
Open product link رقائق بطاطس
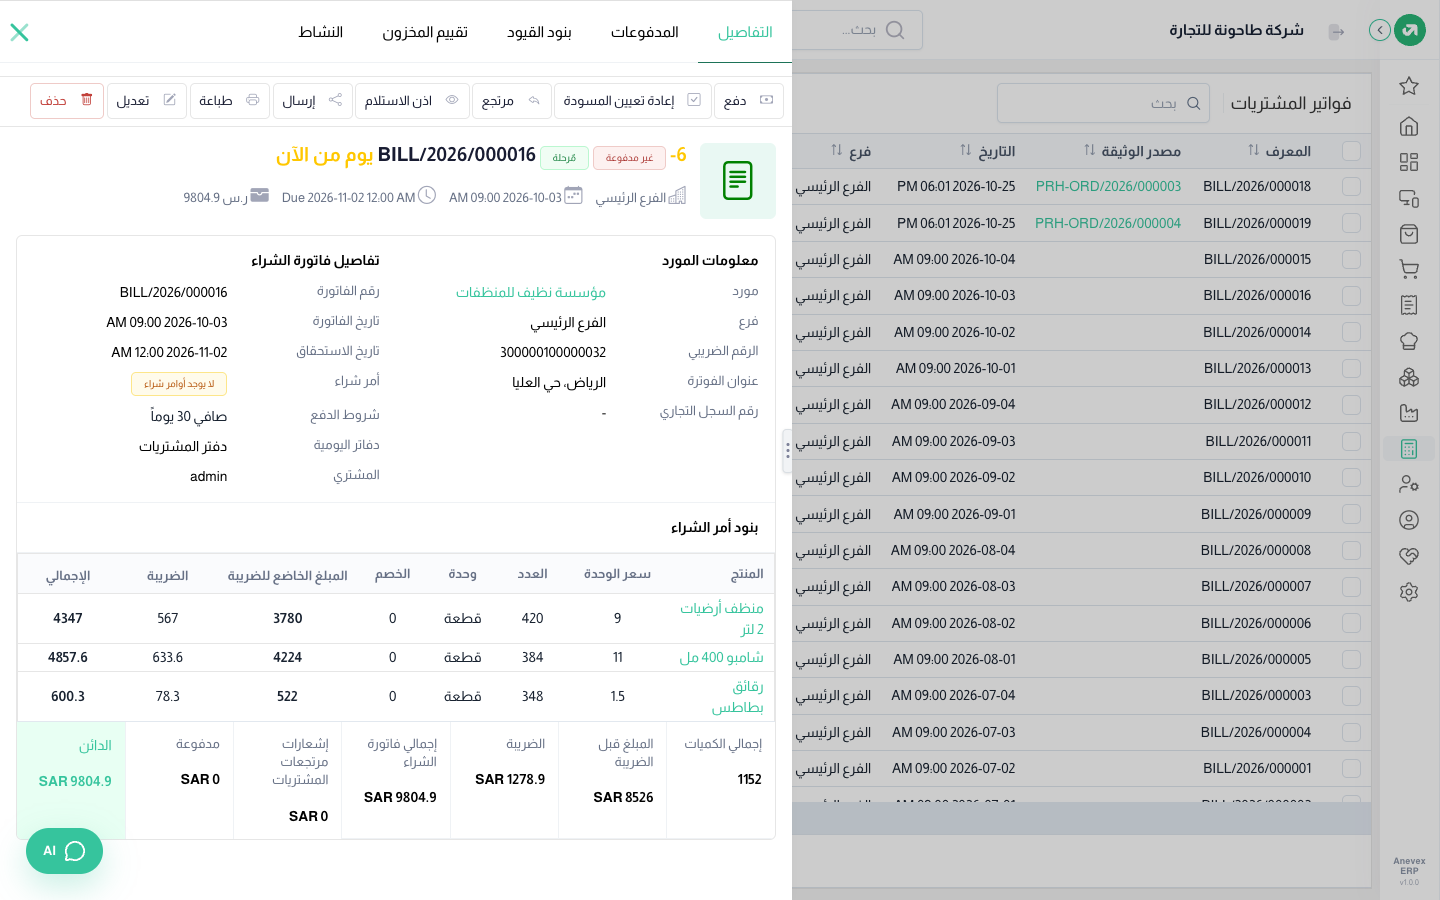[738, 697]
